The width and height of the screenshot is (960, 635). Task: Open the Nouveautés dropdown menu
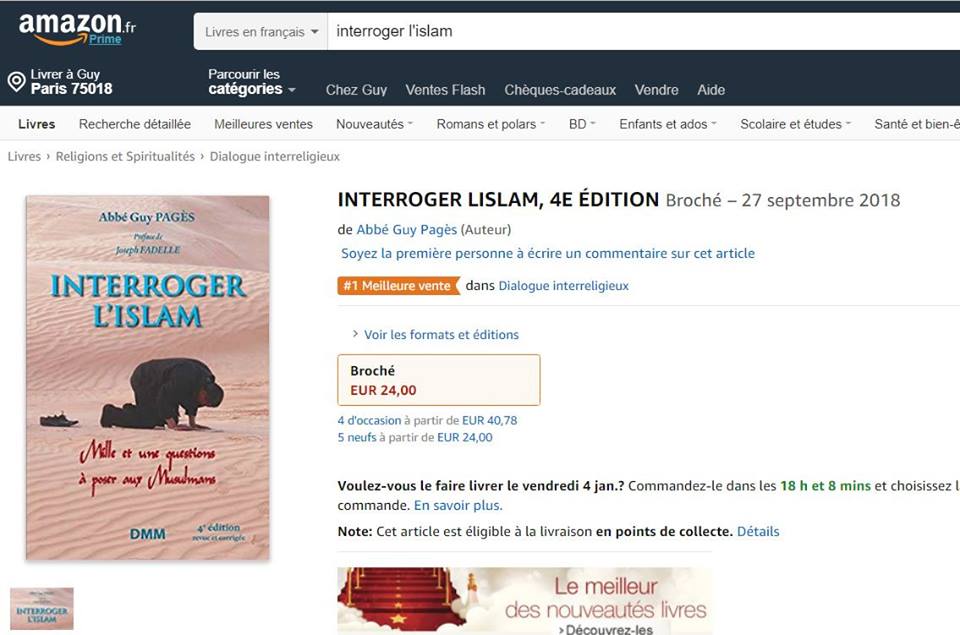tap(374, 124)
